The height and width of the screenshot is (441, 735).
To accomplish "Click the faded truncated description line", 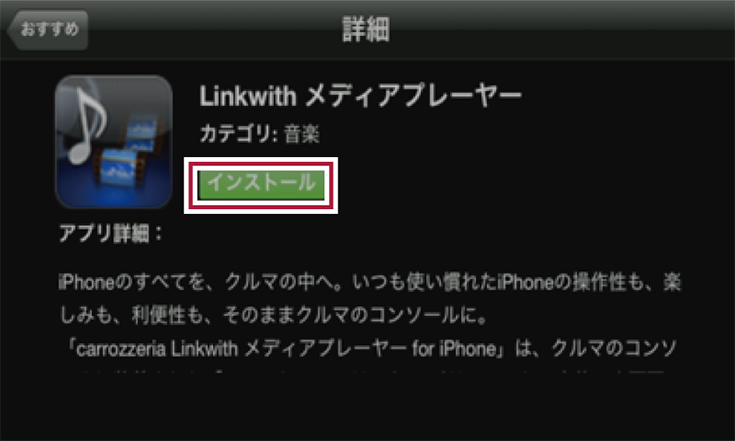I will click(370, 373).
